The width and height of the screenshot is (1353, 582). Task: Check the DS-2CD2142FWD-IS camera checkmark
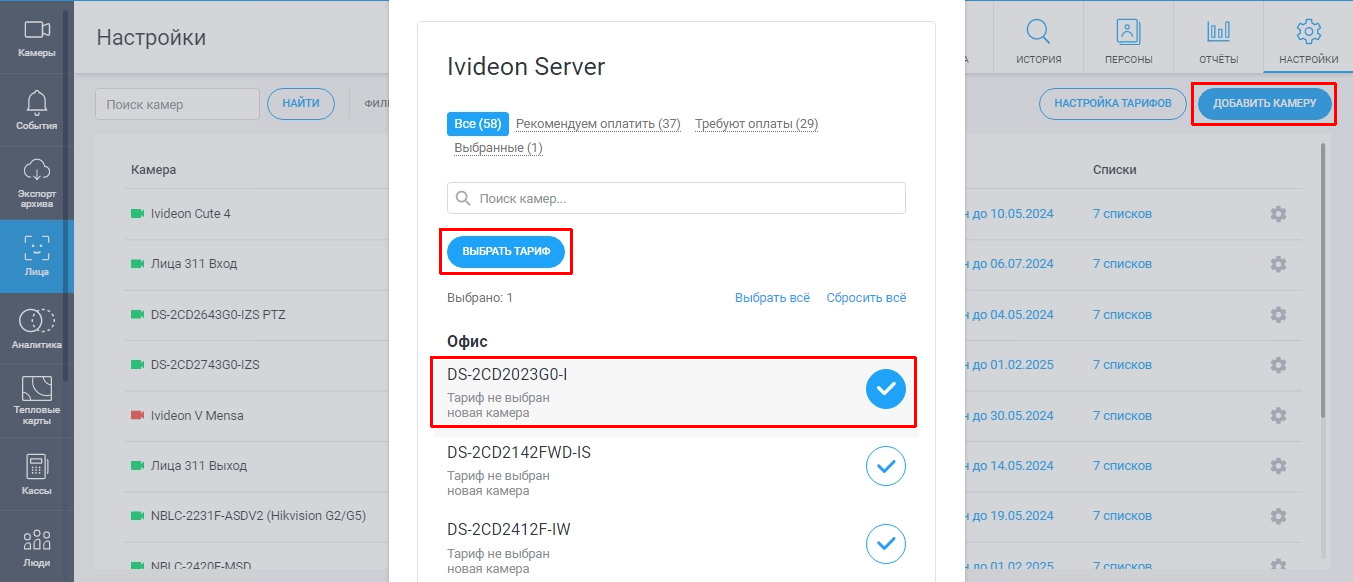click(885, 466)
